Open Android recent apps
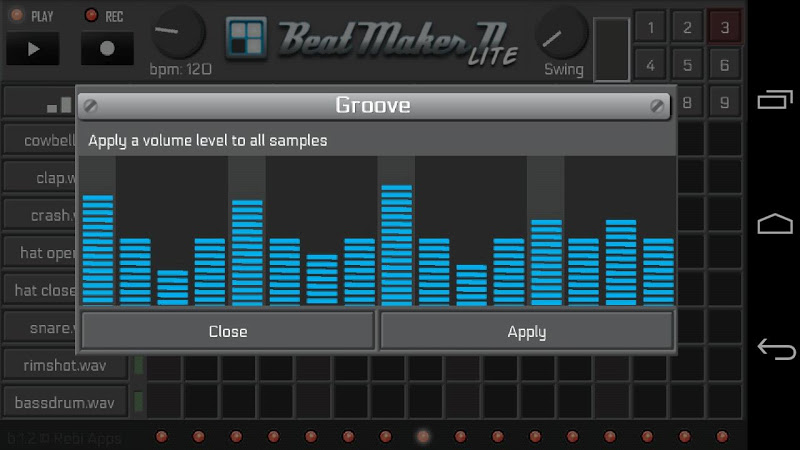 775,99
